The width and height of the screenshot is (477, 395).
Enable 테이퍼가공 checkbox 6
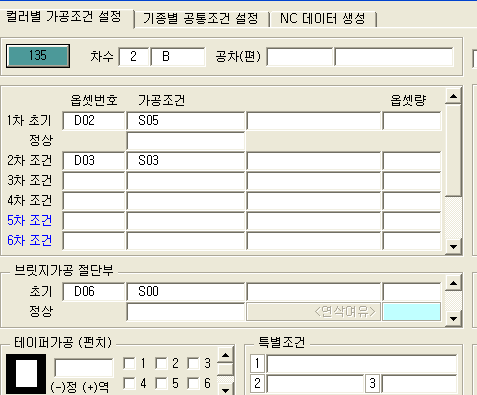coord(193,383)
